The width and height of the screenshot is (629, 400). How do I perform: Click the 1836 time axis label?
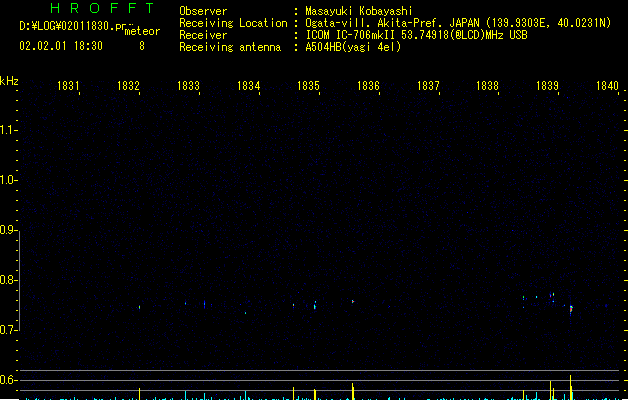[368, 86]
